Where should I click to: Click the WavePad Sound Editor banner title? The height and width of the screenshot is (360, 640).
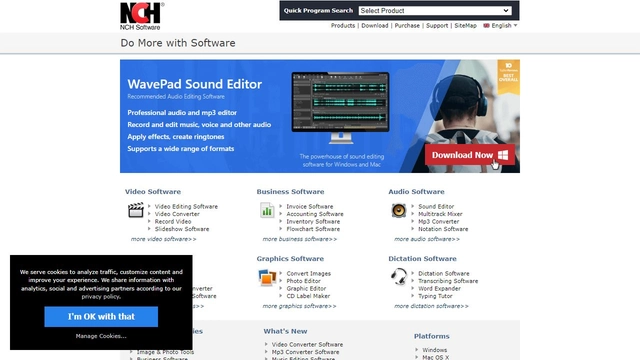pos(195,84)
